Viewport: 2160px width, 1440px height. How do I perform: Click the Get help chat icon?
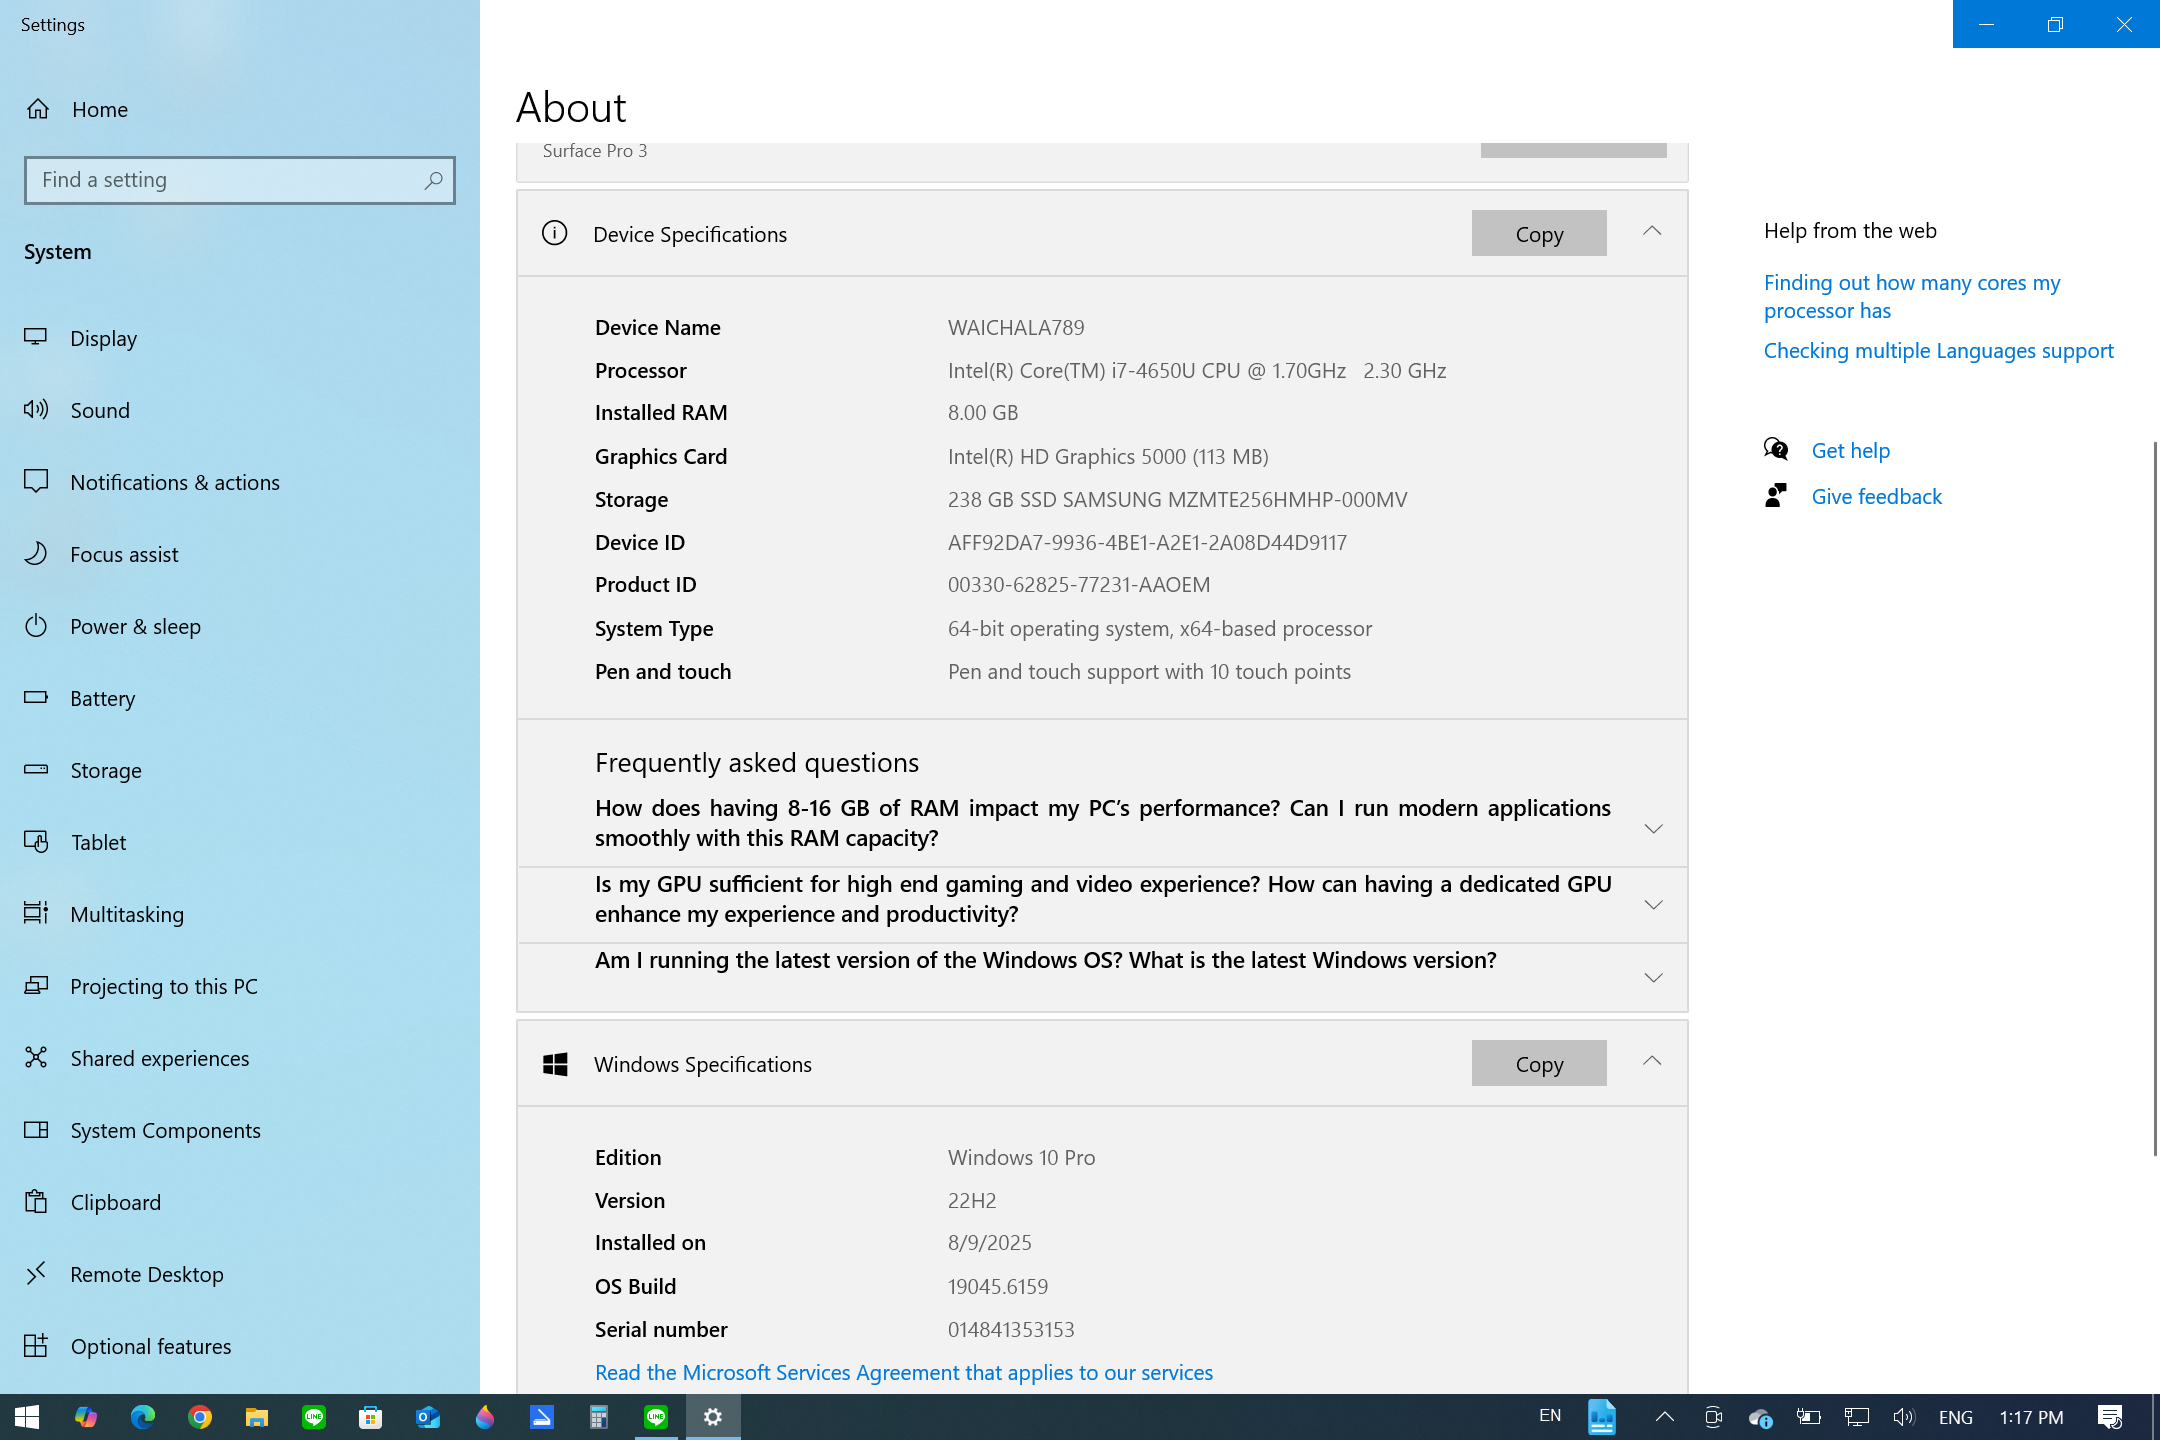(1776, 449)
